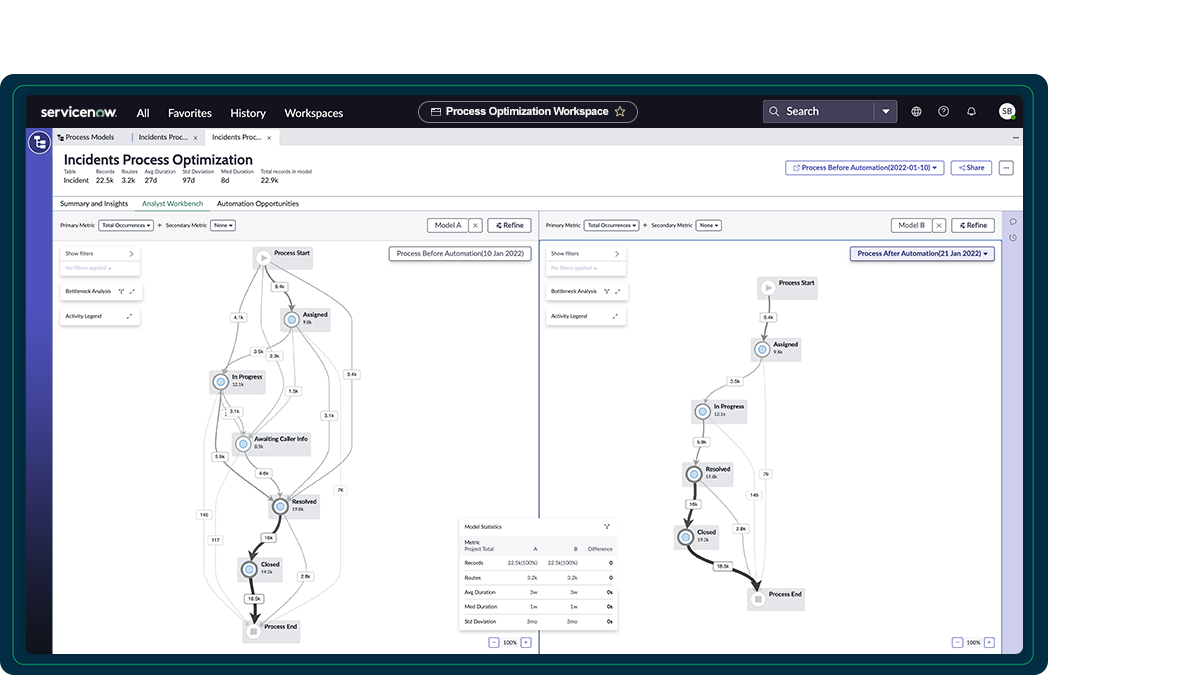Open the Workspaces menu in the top bar

(313, 113)
